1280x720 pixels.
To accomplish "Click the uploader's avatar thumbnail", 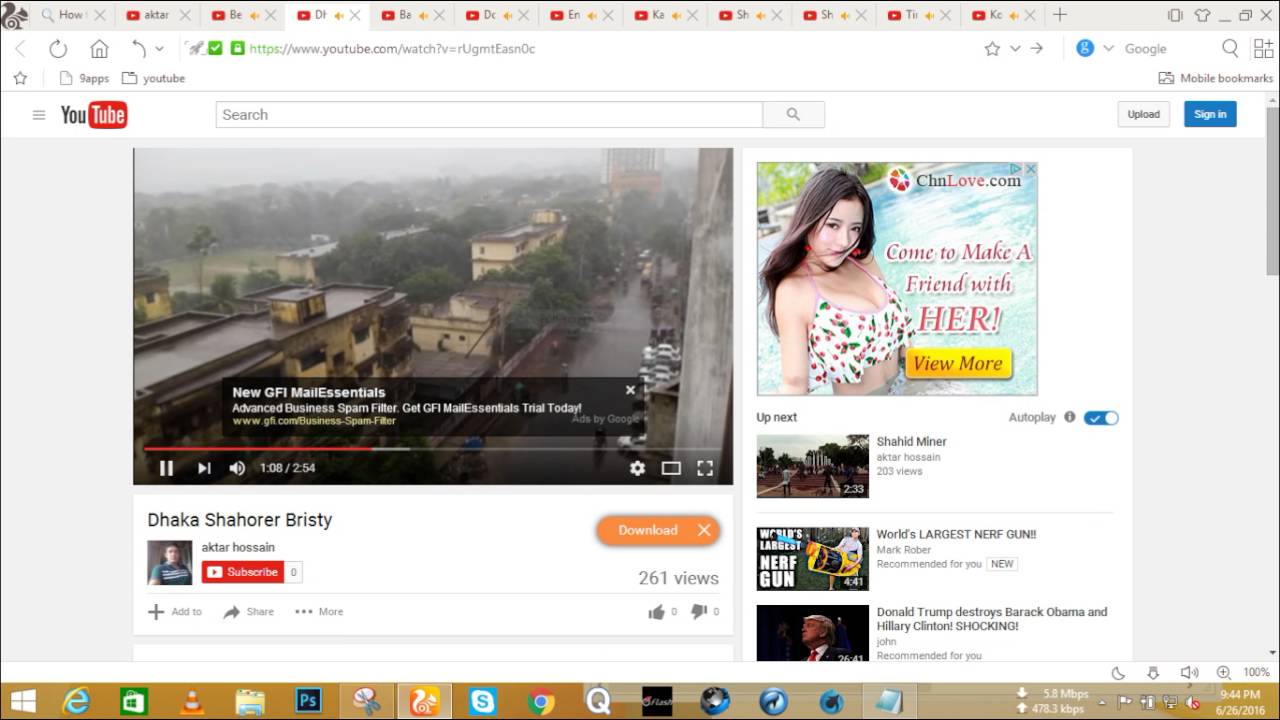I will pos(170,563).
